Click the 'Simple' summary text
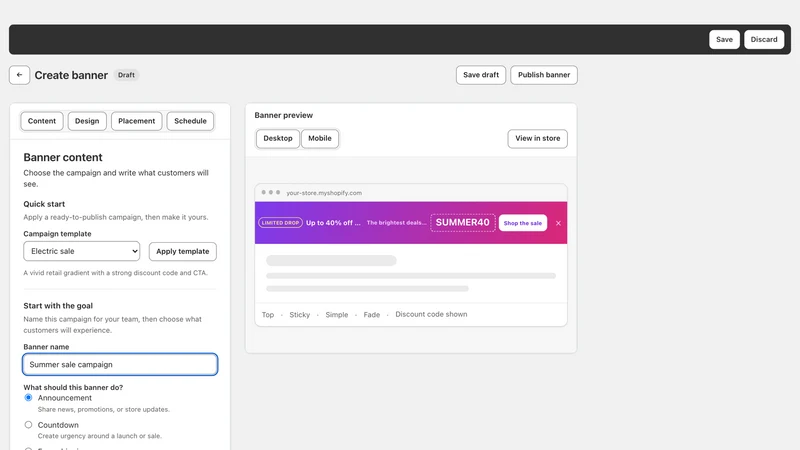Viewport: 800px width, 450px height. click(x=337, y=315)
